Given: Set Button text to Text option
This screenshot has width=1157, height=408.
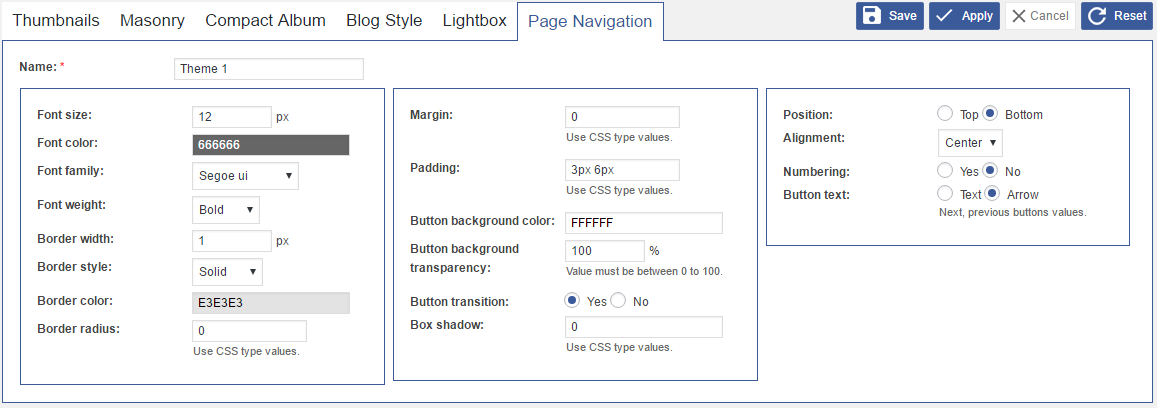Looking at the screenshot, I should pyautogui.click(x=945, y=194).
